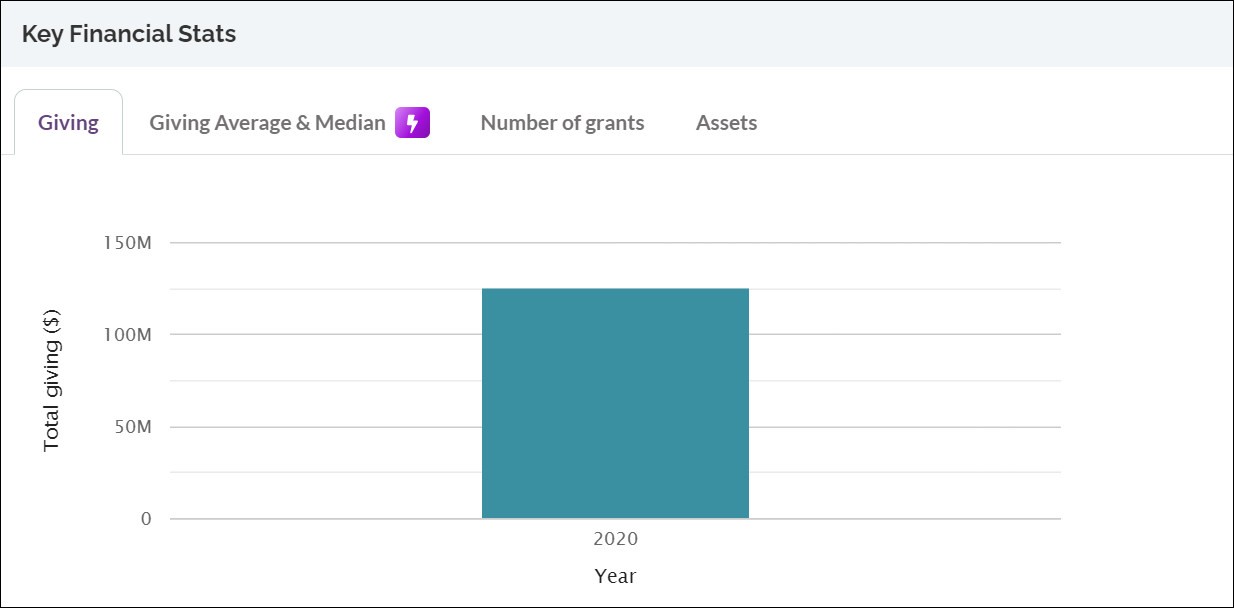Switch to the Giving Average & Median tab

coord(267,122)
